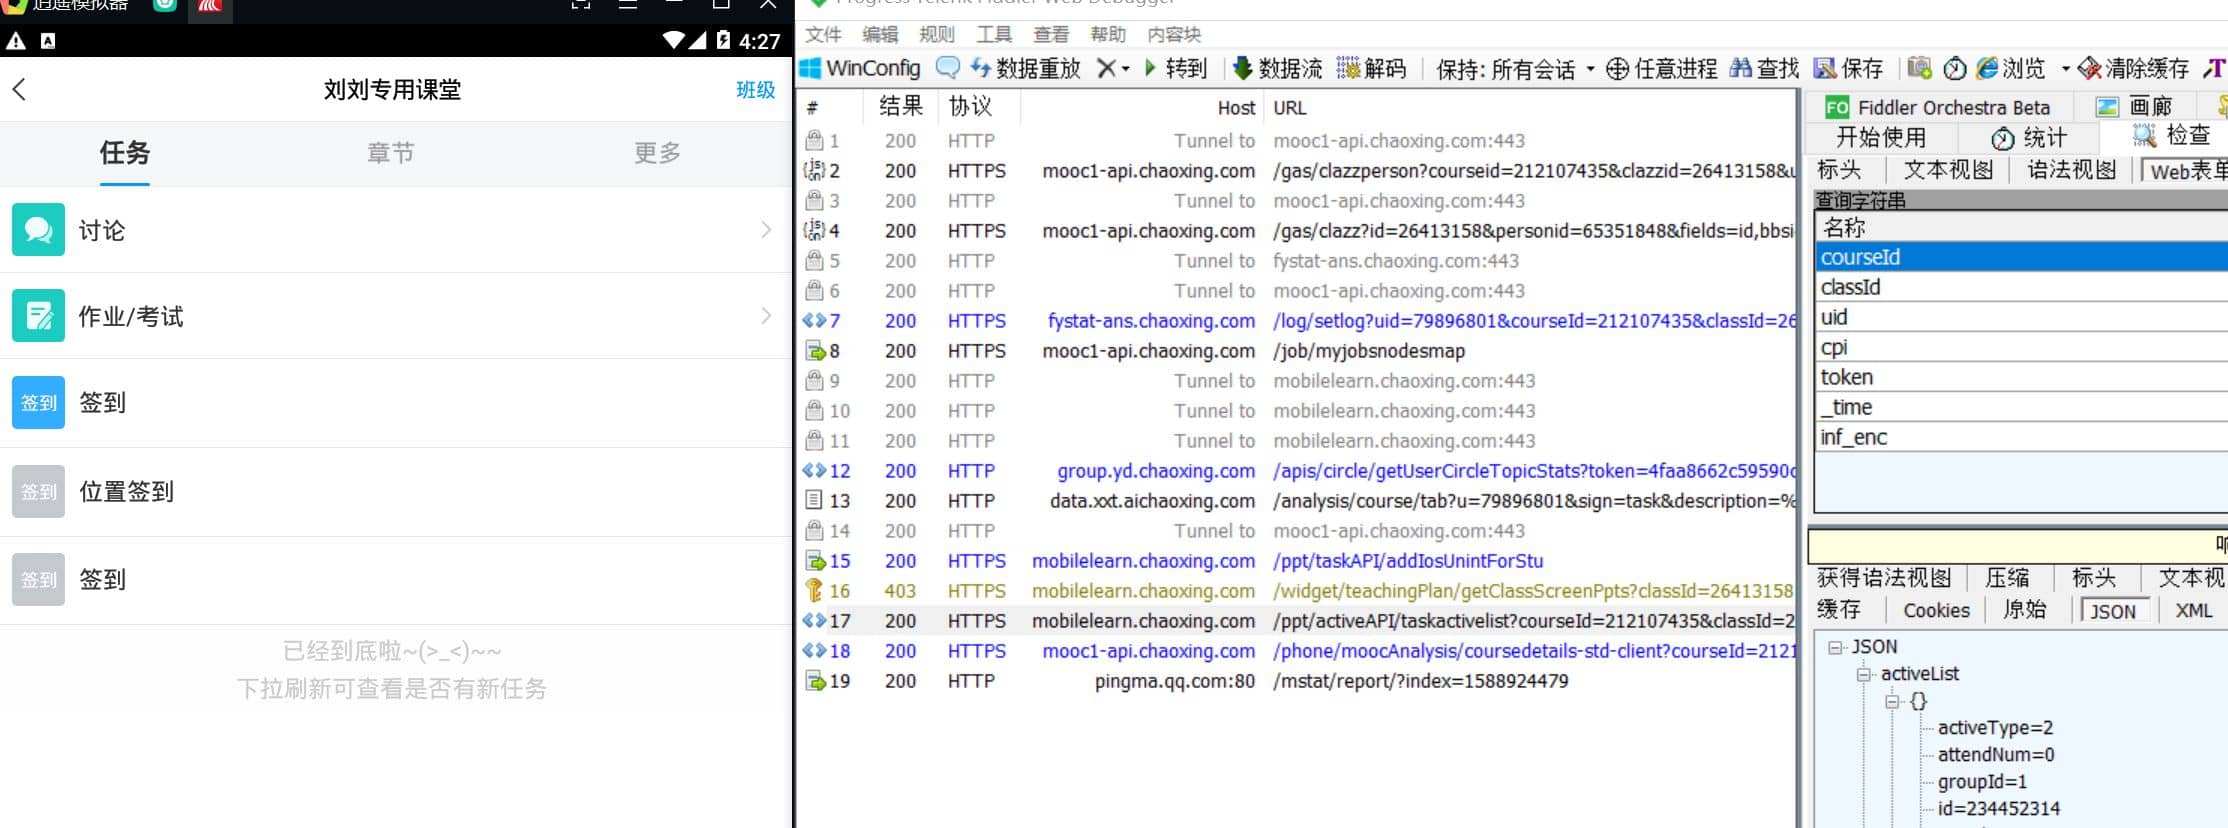Click the camera screenshot icon in Fiddler toolbar
2228x828 pixels.
(1918, 68)
